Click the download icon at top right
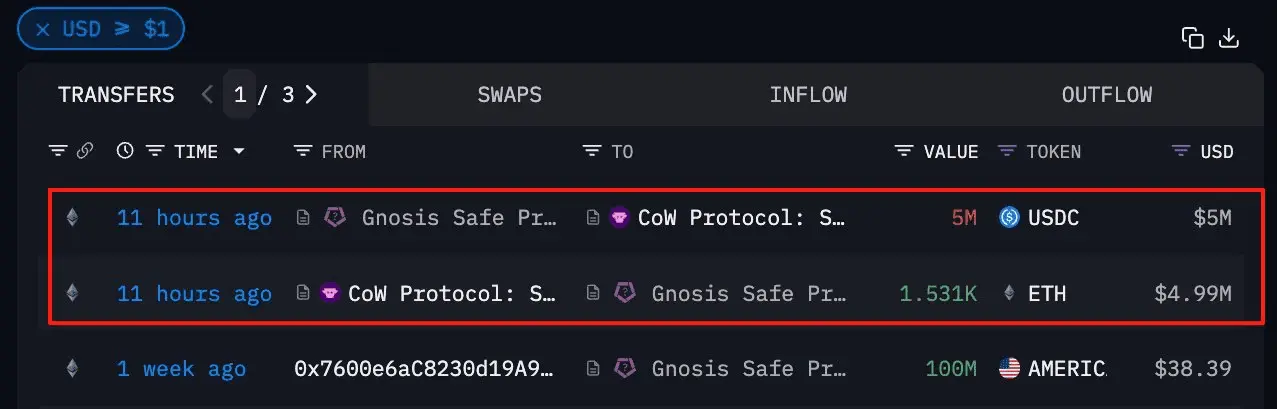 tap(1229, 38)
